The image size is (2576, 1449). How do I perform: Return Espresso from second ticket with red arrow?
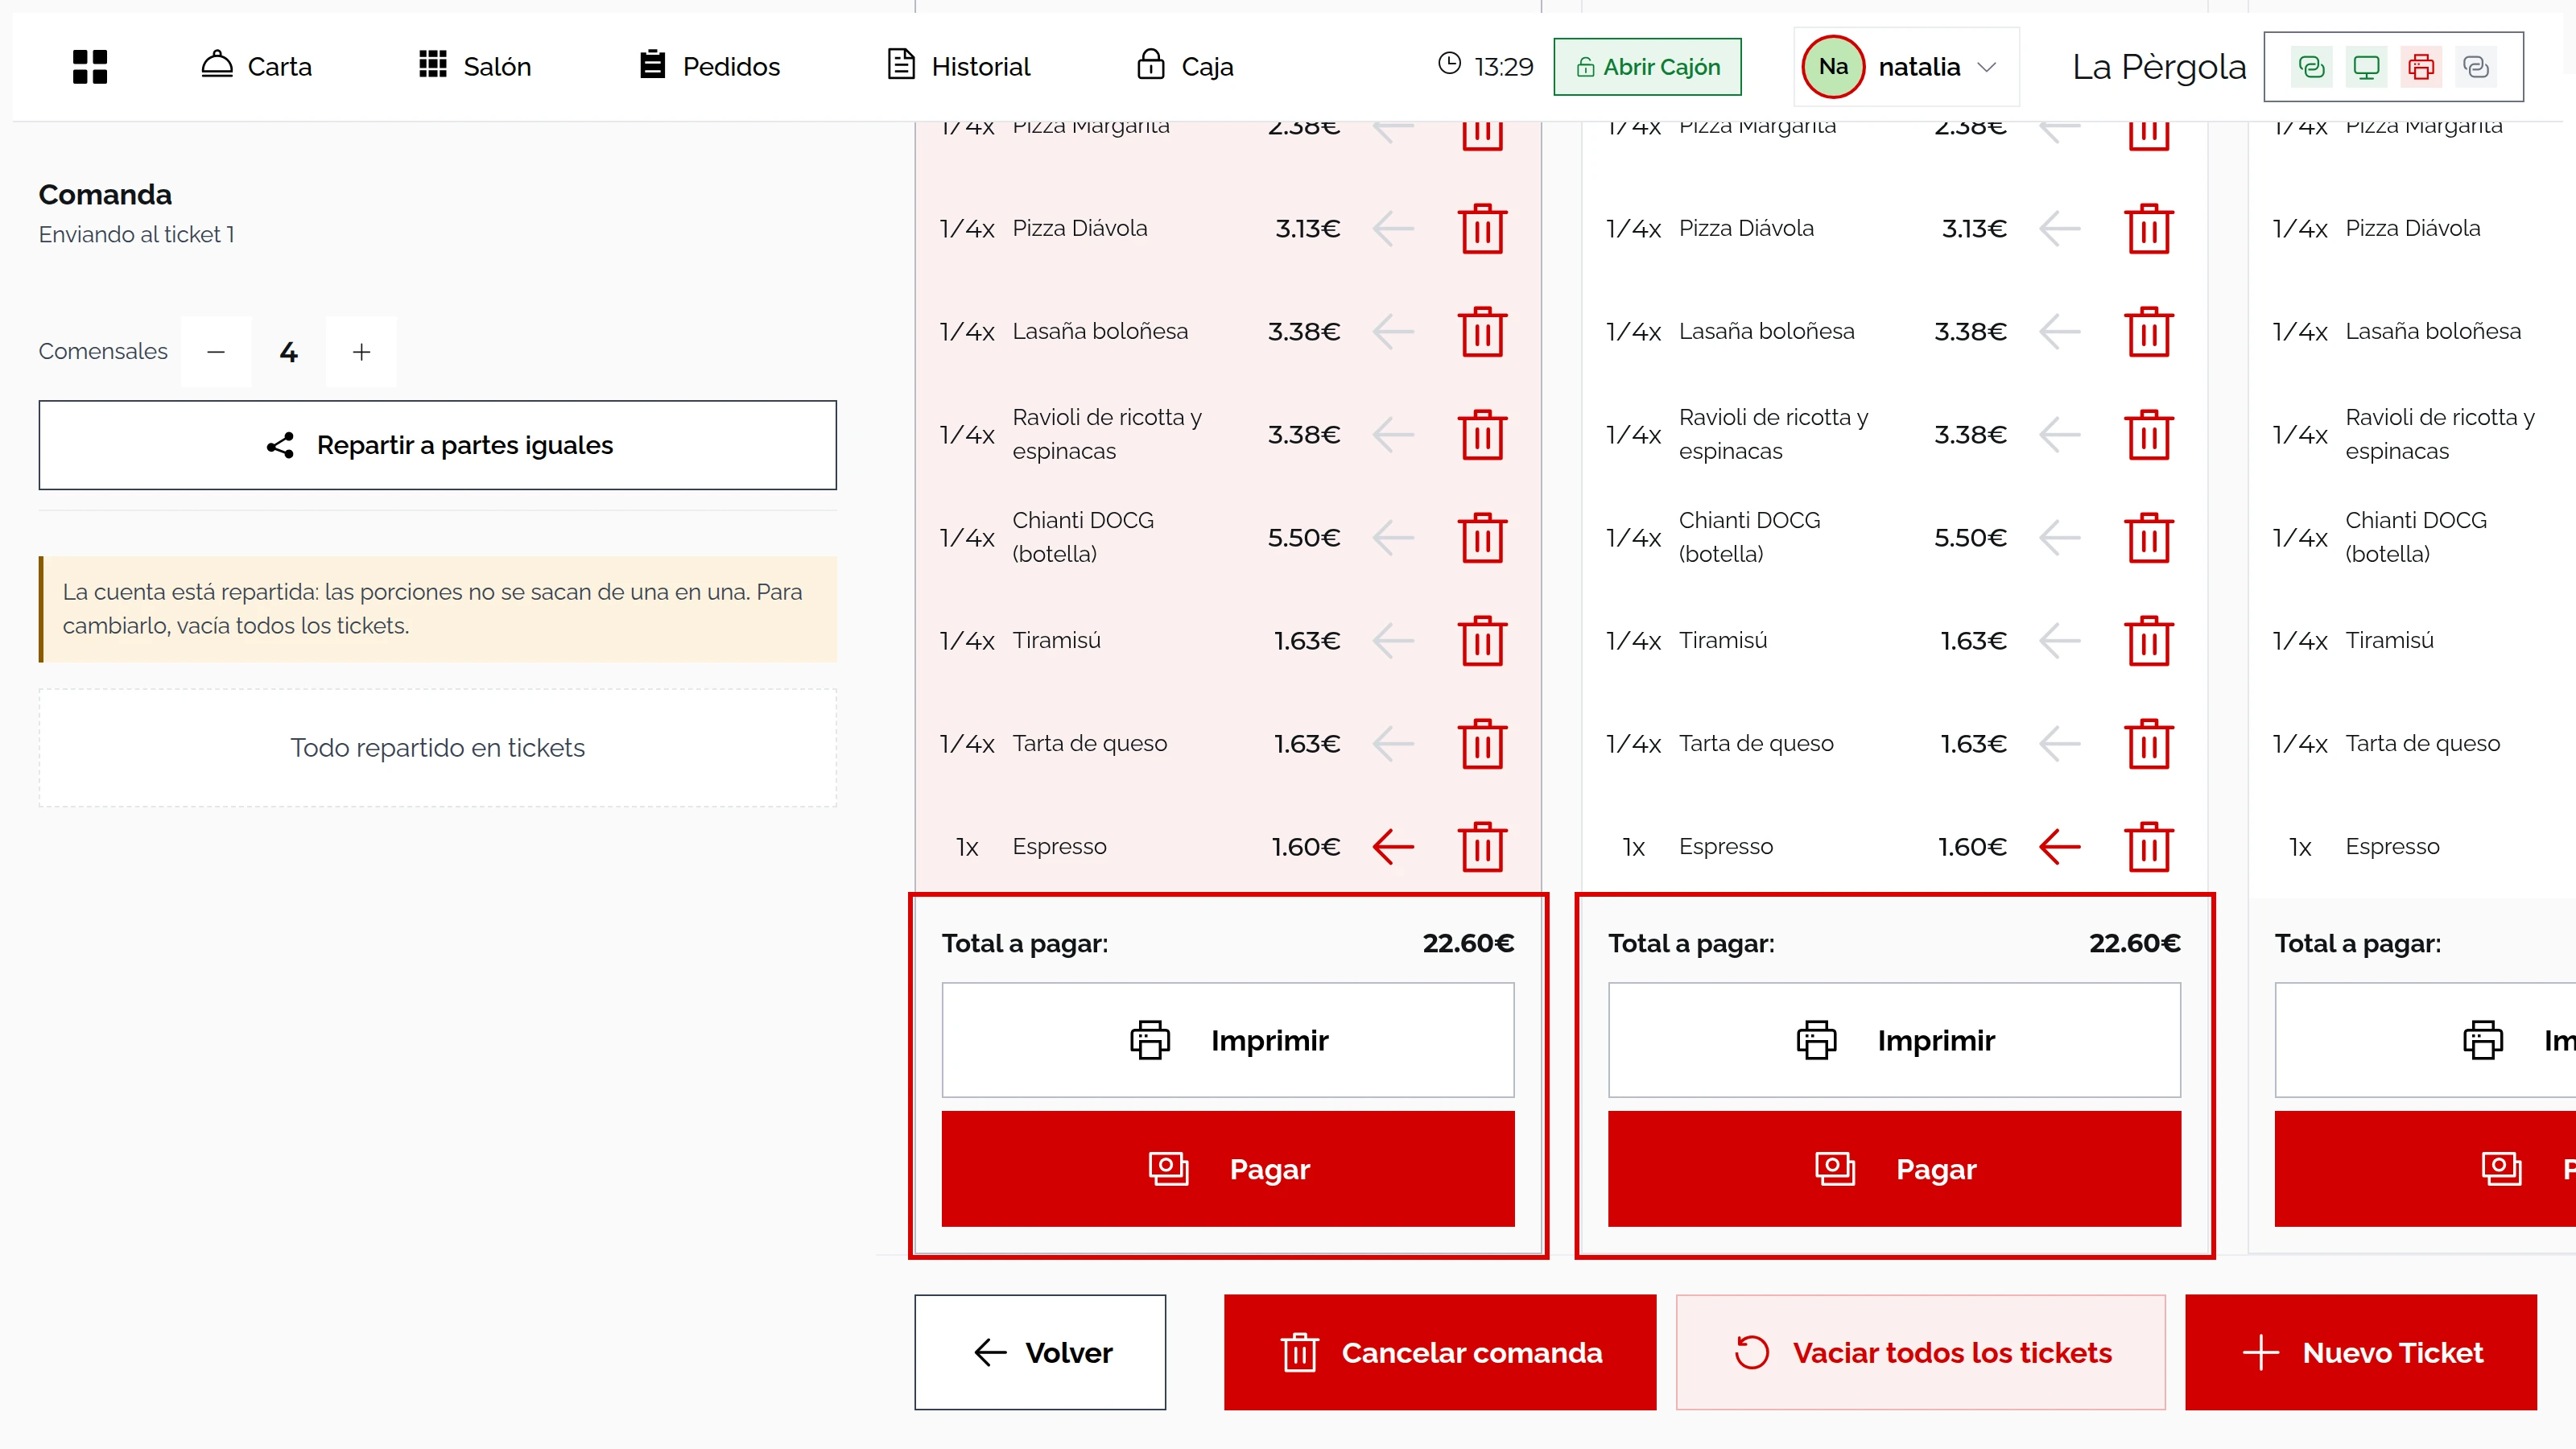pyautogui.click(x=2059, y=847)
